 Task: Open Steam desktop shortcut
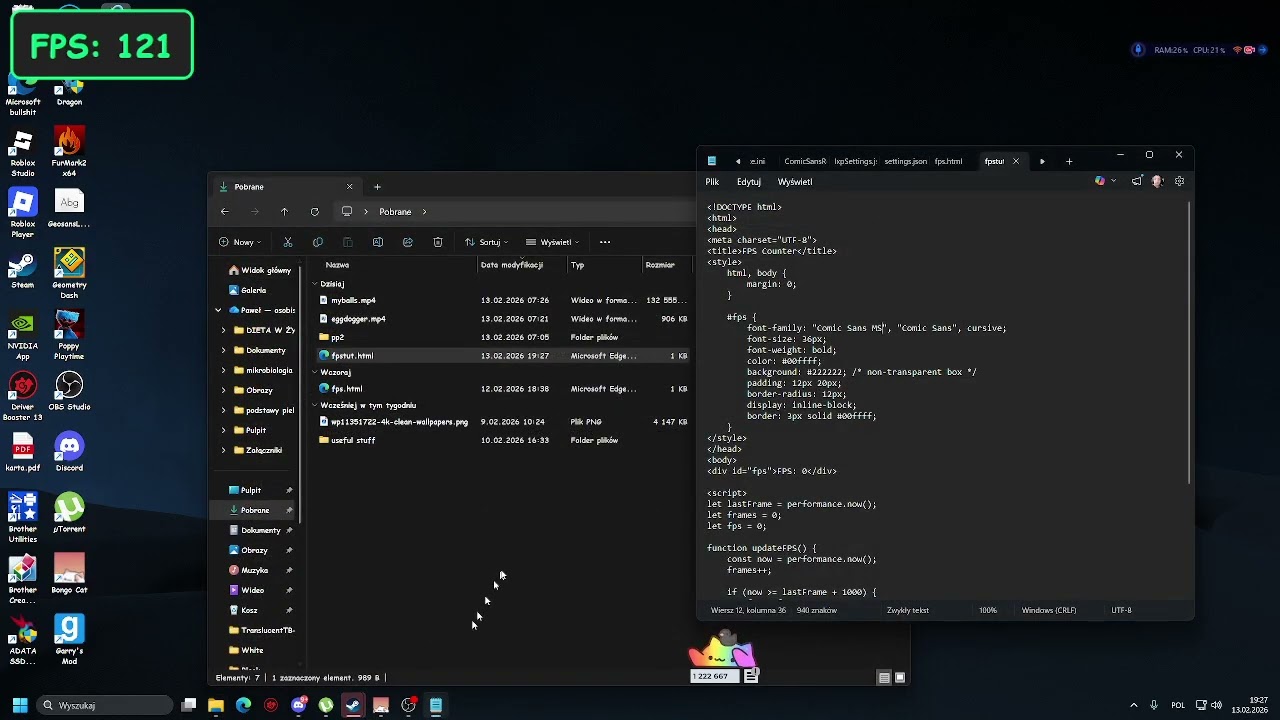[x=22, y=270]
